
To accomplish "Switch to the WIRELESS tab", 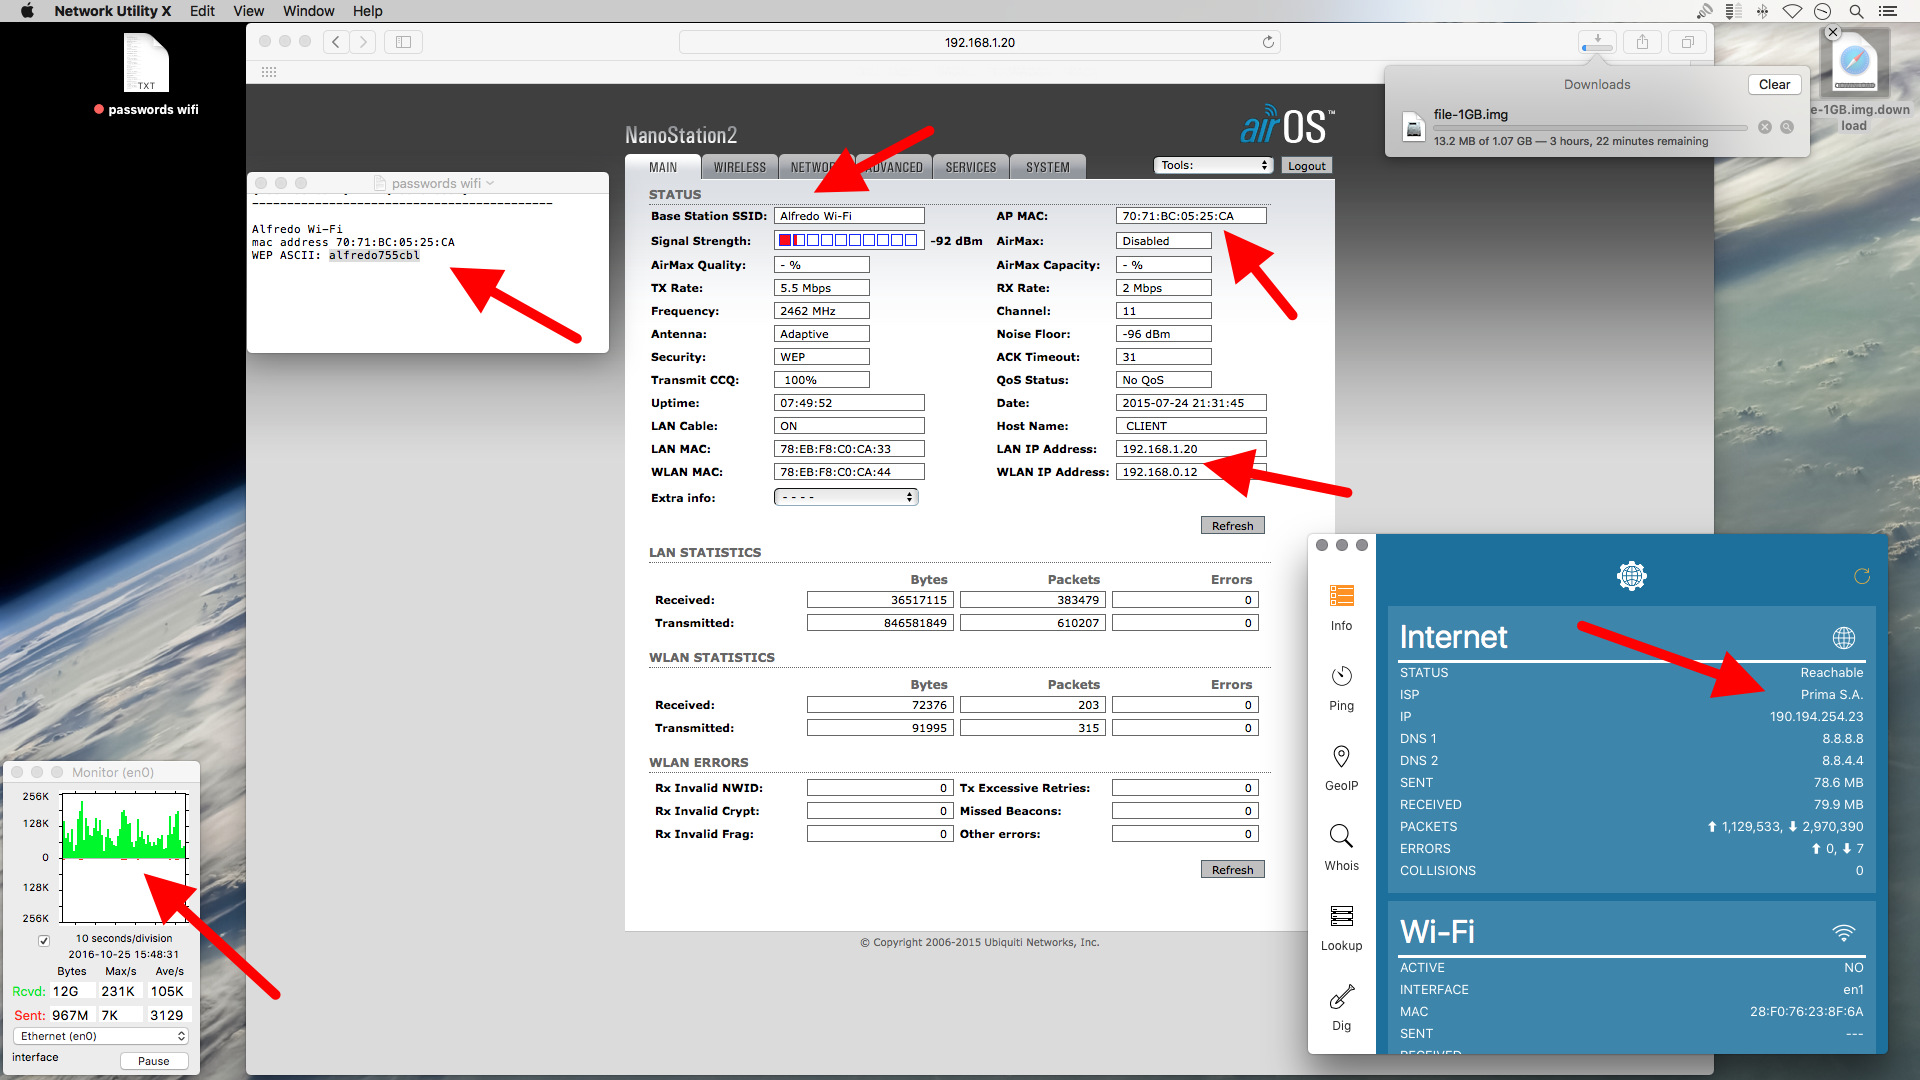I will pyautogui.click(x=739, y=167).
